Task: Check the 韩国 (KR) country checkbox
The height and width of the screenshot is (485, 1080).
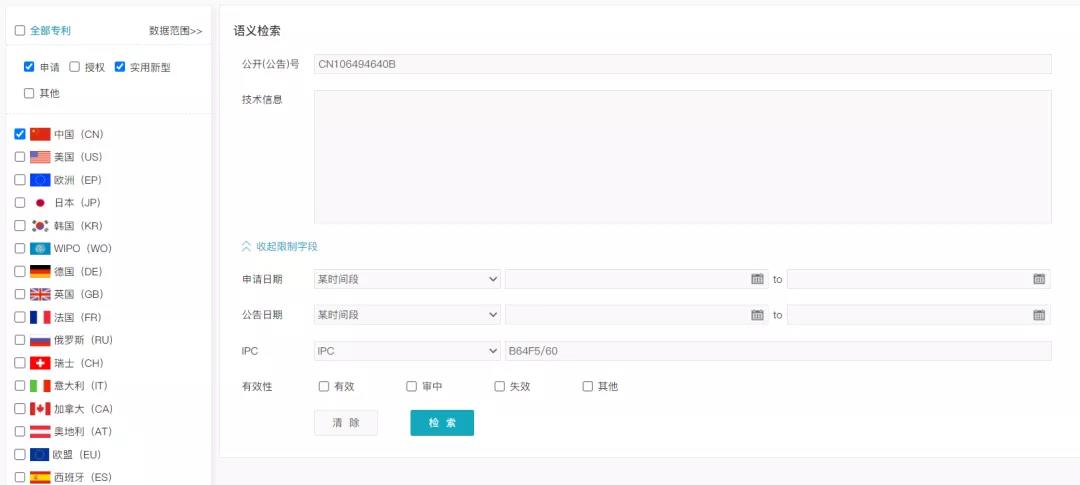Action: [20, 226]
